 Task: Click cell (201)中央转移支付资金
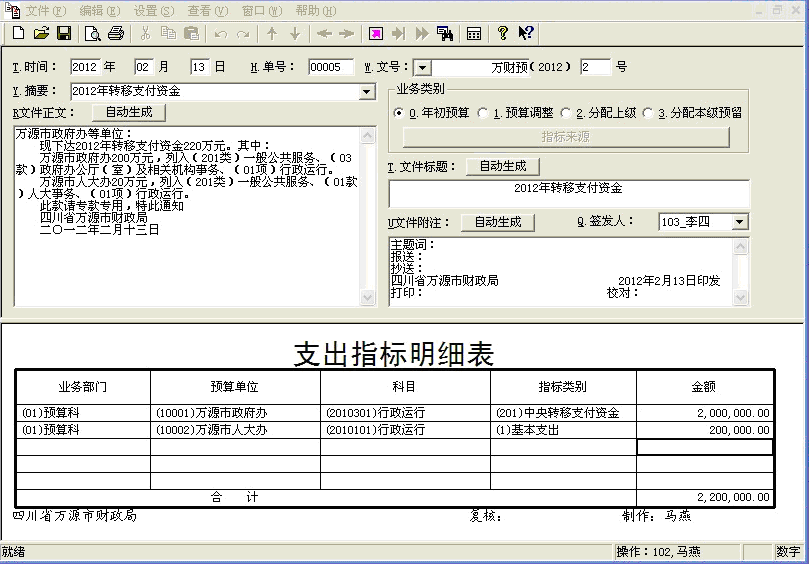[x=563, y=413]
